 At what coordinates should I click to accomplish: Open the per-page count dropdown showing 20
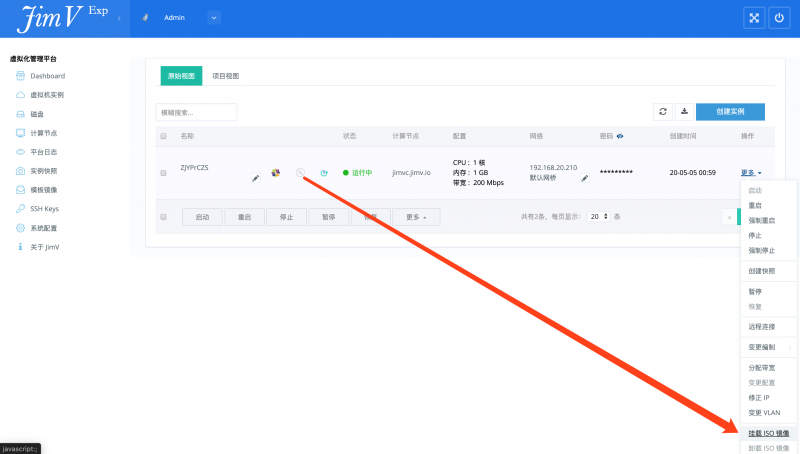(x=597, y=216)
